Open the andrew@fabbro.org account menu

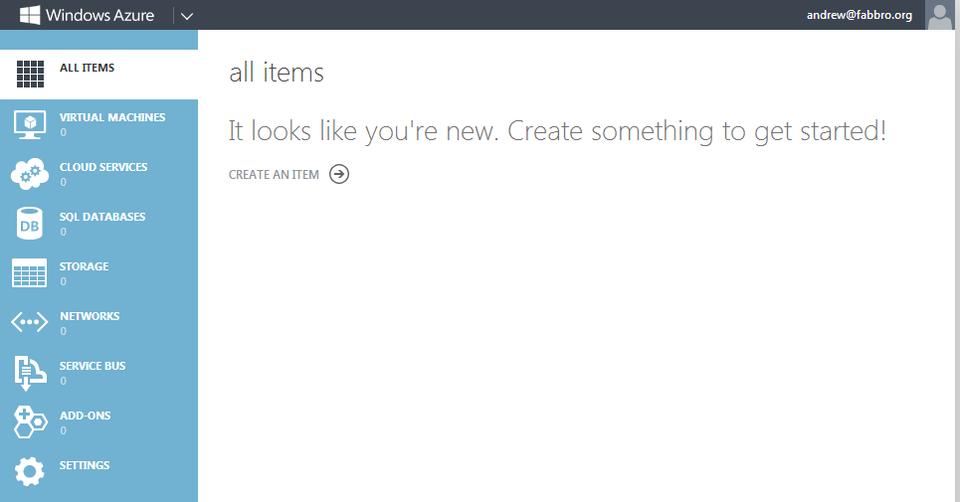(x=859, y=15)
